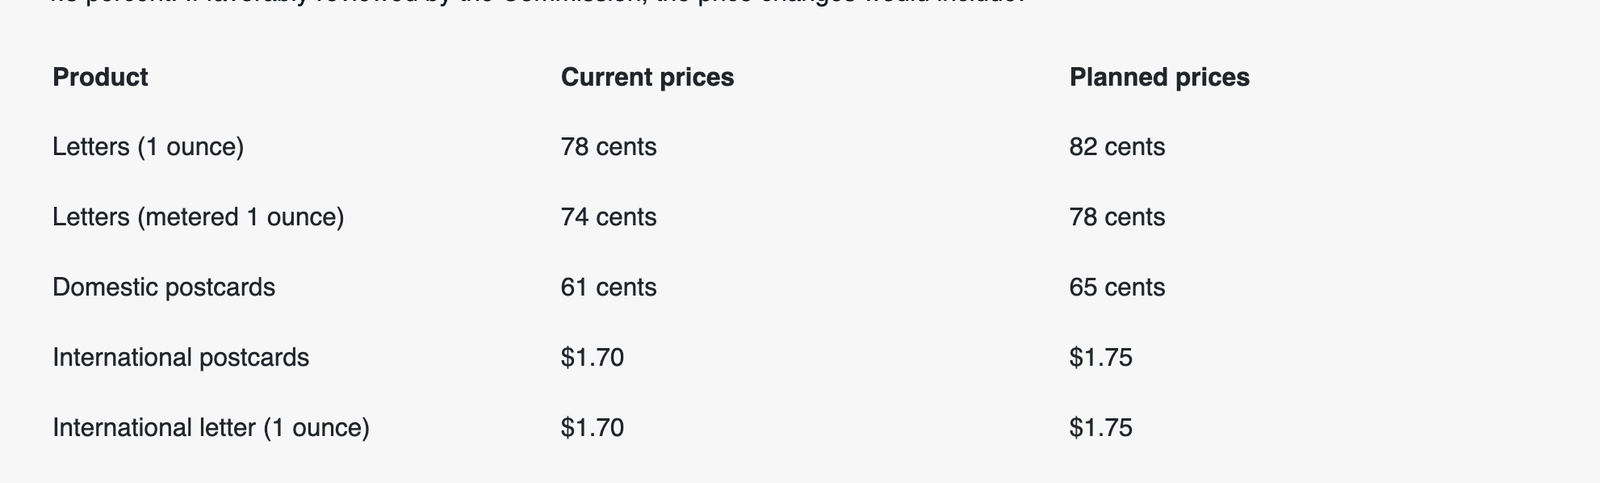Click the $1.70 current International postcards price

592,357
